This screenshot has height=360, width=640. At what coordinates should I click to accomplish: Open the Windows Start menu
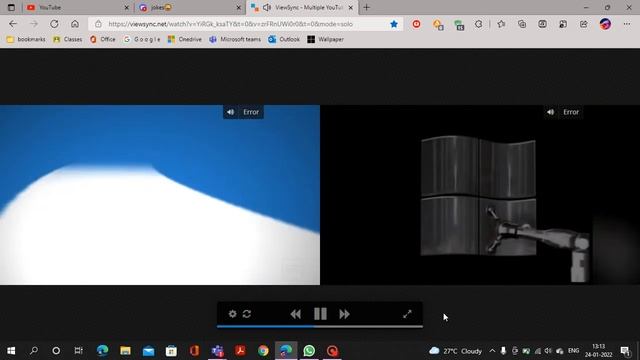tap(11, 351)
